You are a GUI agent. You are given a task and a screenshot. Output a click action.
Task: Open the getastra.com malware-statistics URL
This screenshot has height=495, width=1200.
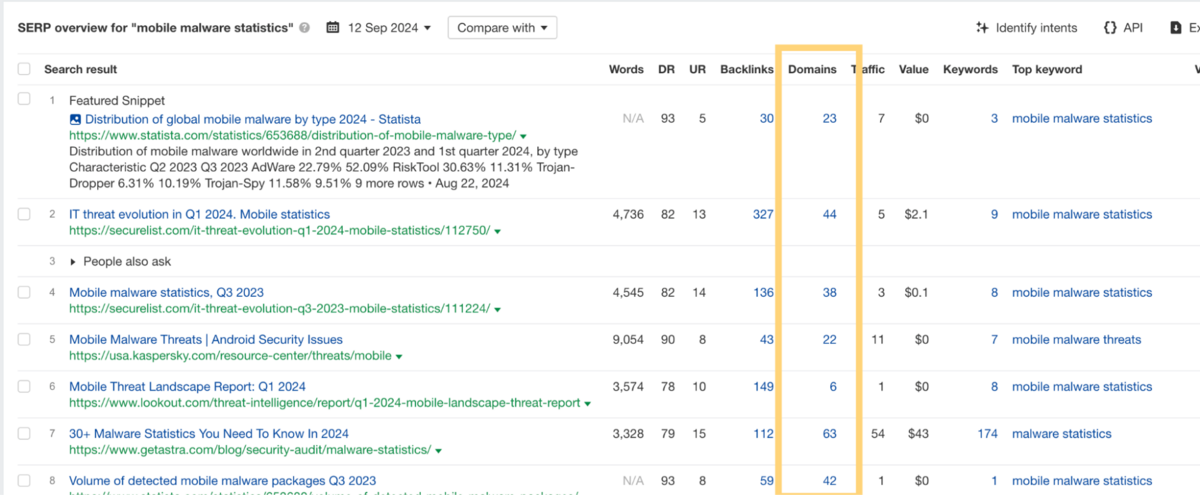pyautogui.click(x=250, y=450)
